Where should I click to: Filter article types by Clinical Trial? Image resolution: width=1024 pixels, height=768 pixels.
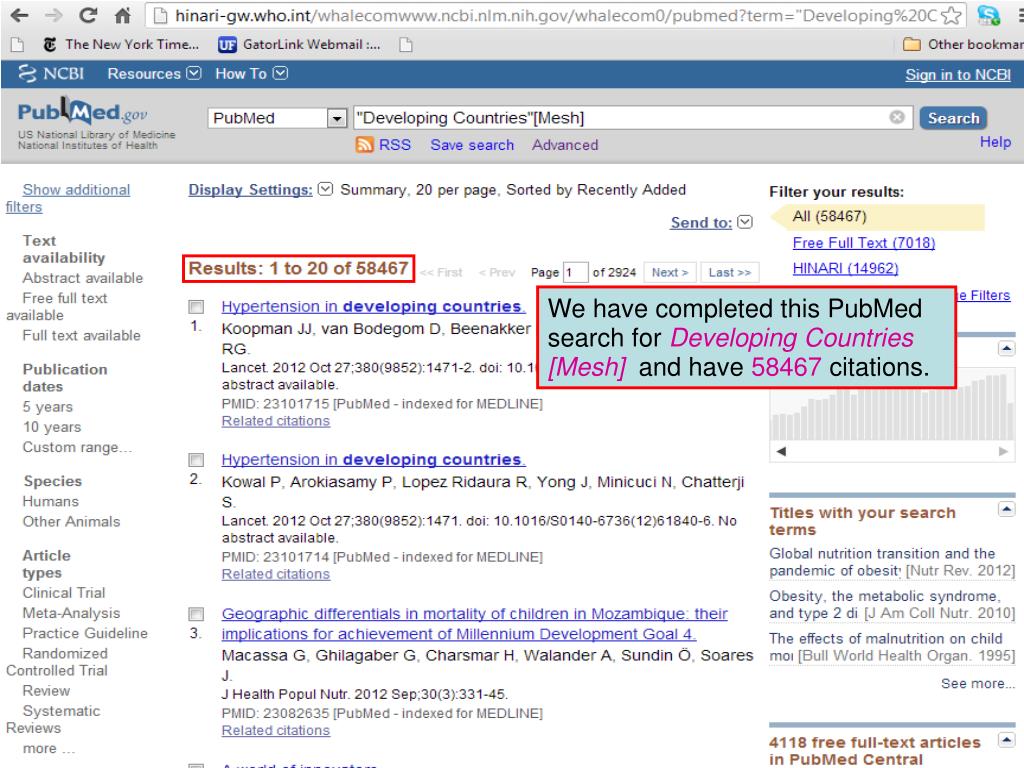[64, 593]
